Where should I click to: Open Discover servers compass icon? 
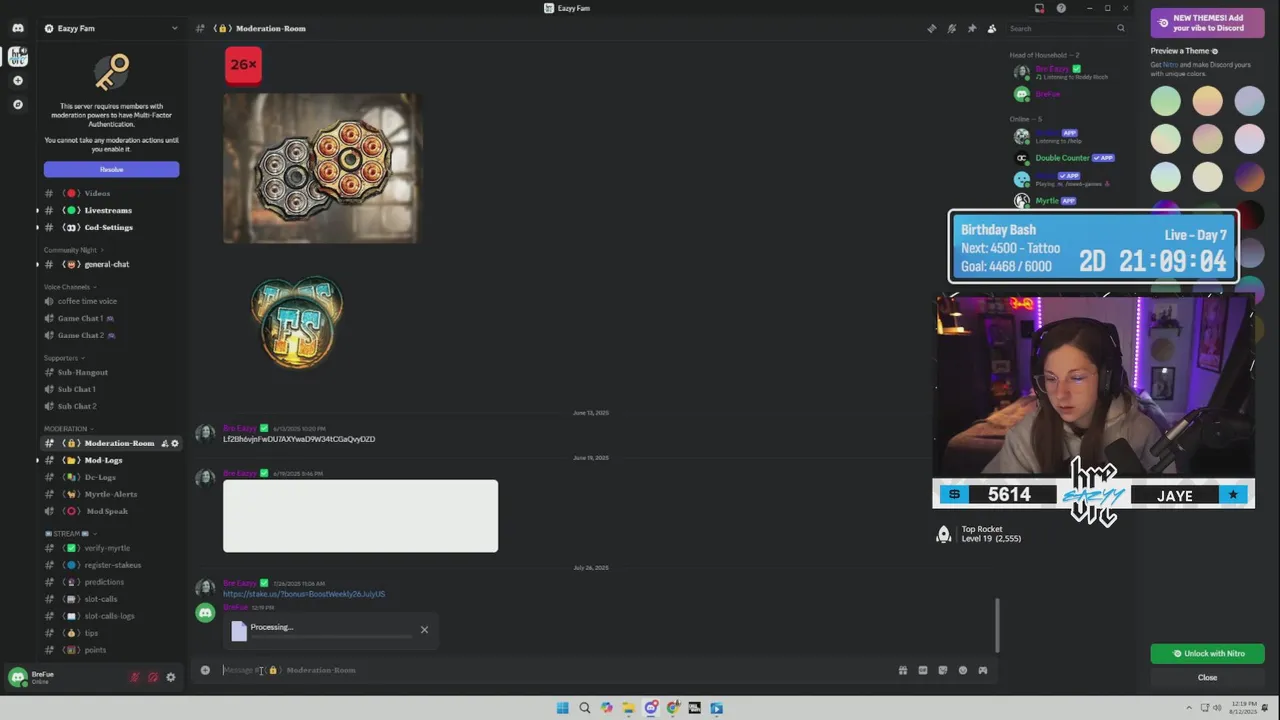coord(17,104)
